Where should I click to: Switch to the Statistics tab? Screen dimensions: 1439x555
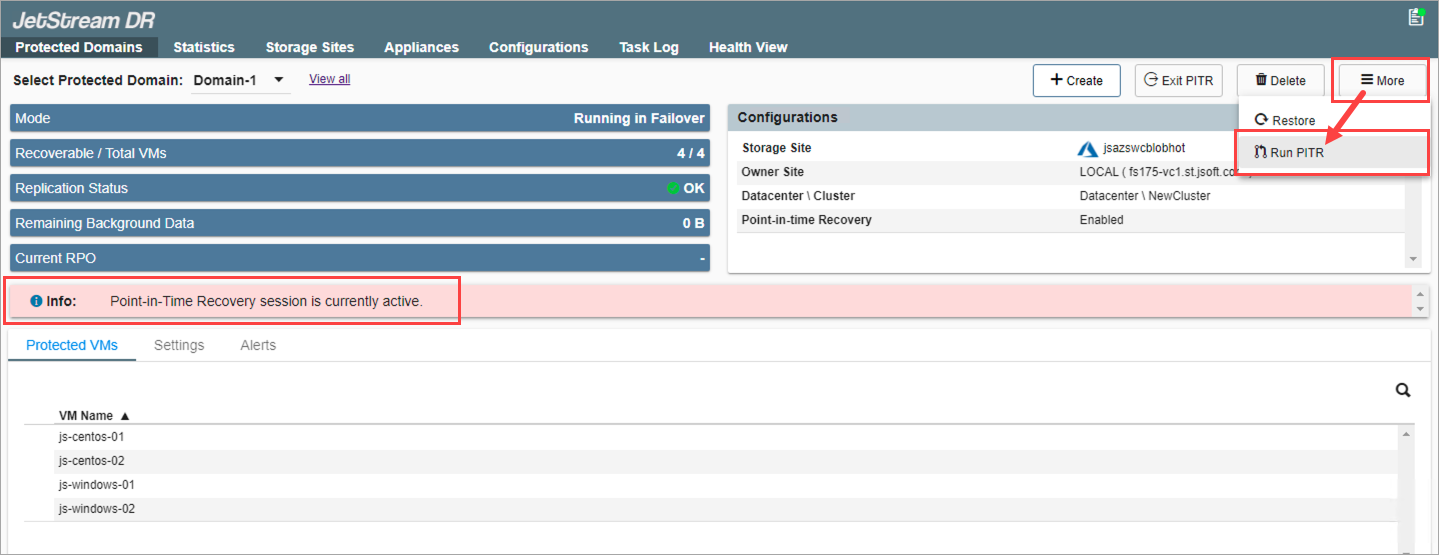tap(204, 47)
